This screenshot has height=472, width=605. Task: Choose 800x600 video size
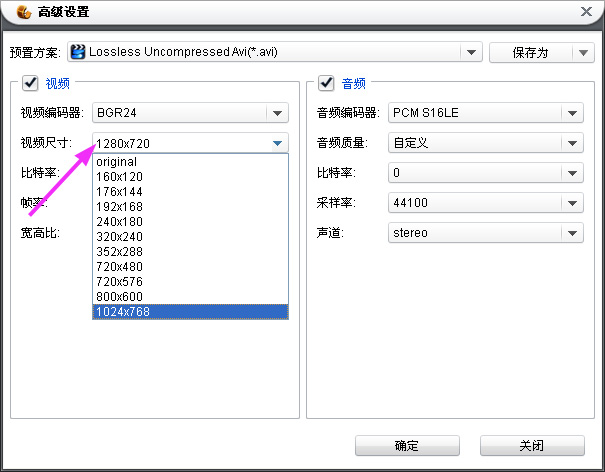[190, 296]
